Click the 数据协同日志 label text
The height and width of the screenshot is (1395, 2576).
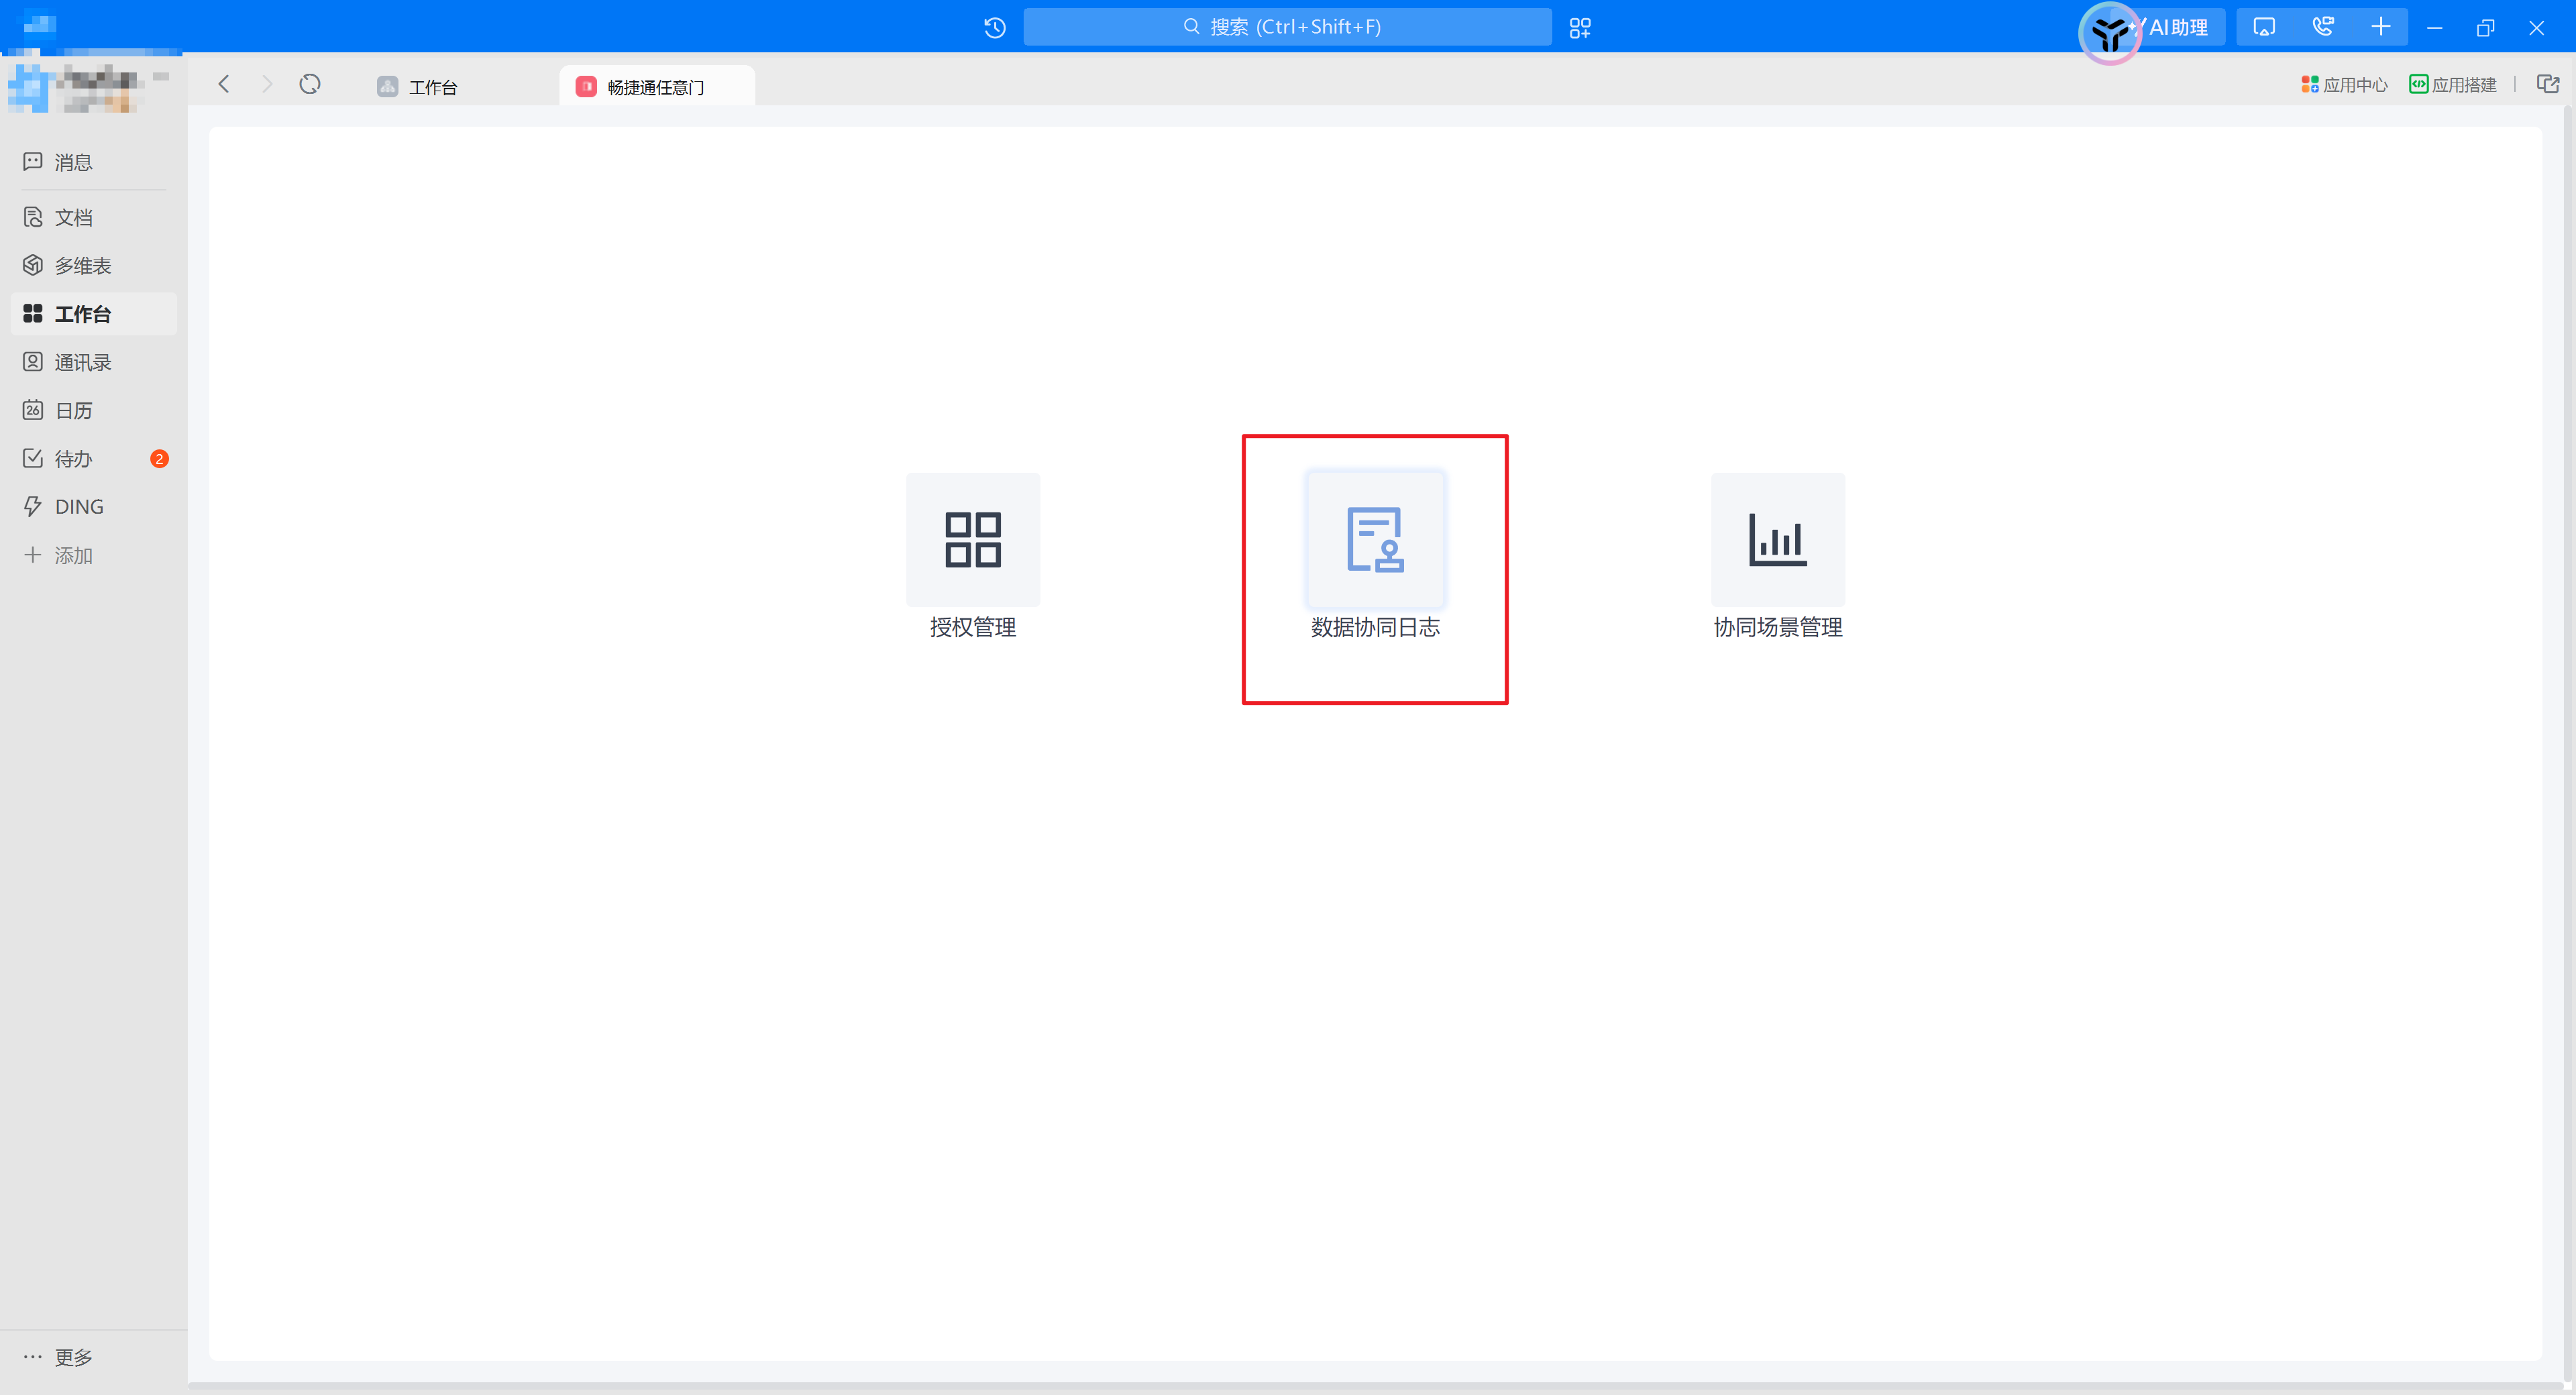1375,627
